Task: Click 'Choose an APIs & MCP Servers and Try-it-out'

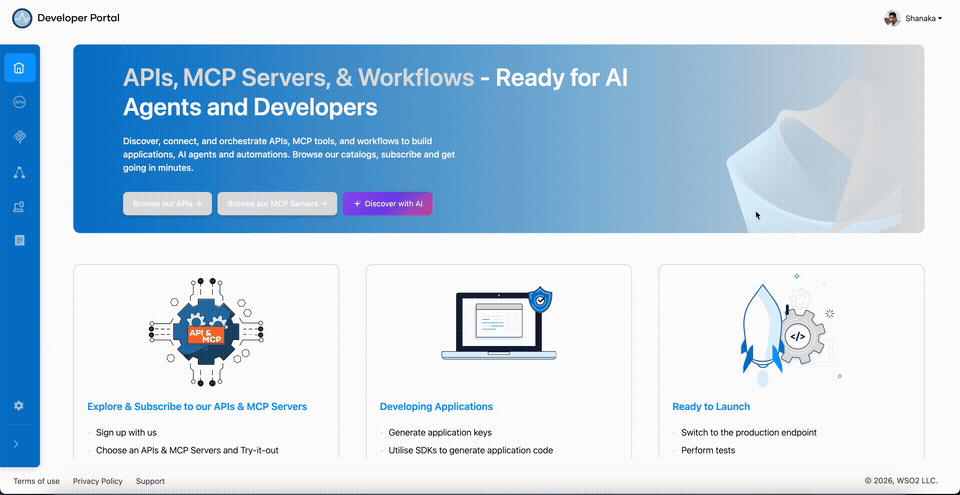Action: (187, 450)
